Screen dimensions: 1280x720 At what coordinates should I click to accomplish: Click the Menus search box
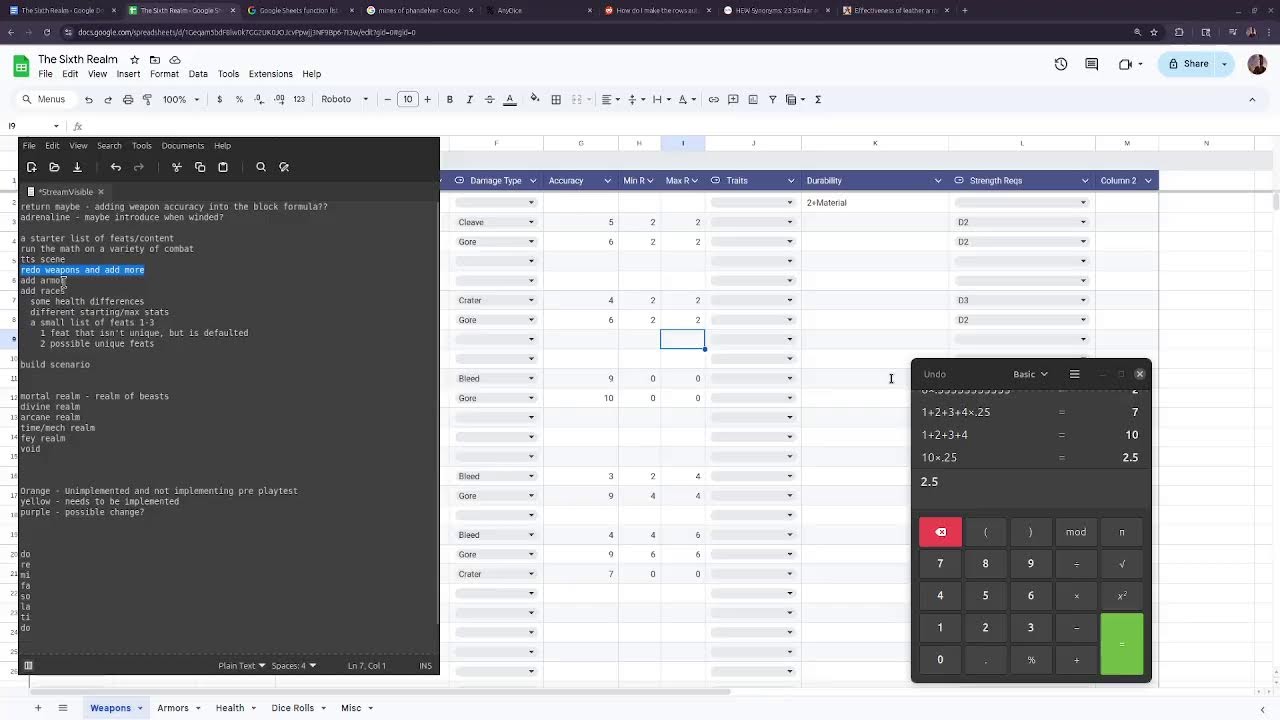pos(44,99)
